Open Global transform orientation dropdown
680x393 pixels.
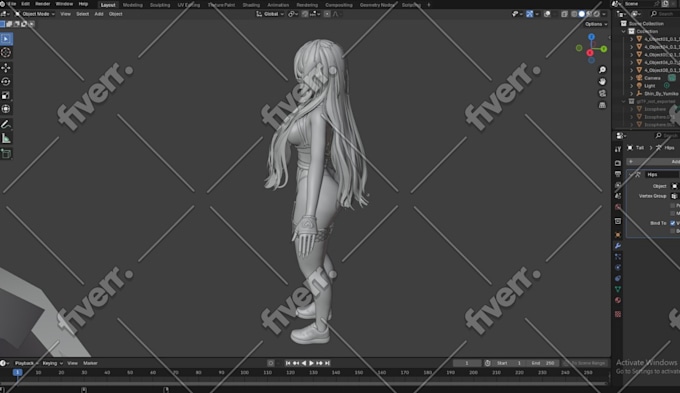tap(270, 14)
